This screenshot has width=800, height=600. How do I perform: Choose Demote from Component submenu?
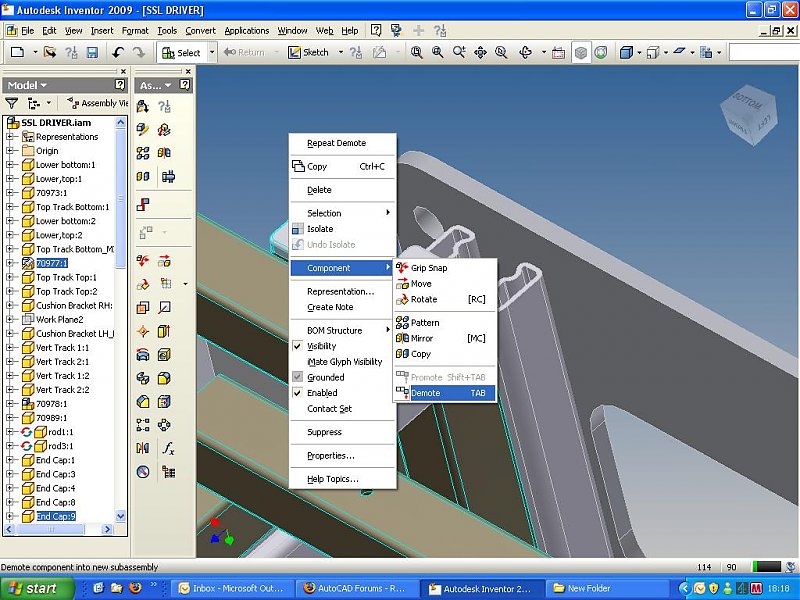[444, 393]
